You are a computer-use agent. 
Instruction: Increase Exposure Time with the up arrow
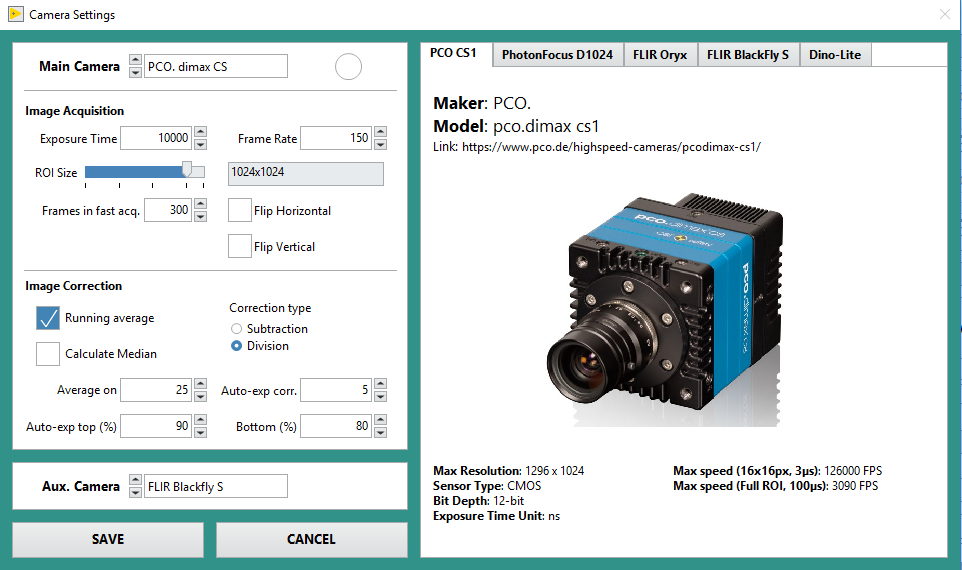pos(200,132)
